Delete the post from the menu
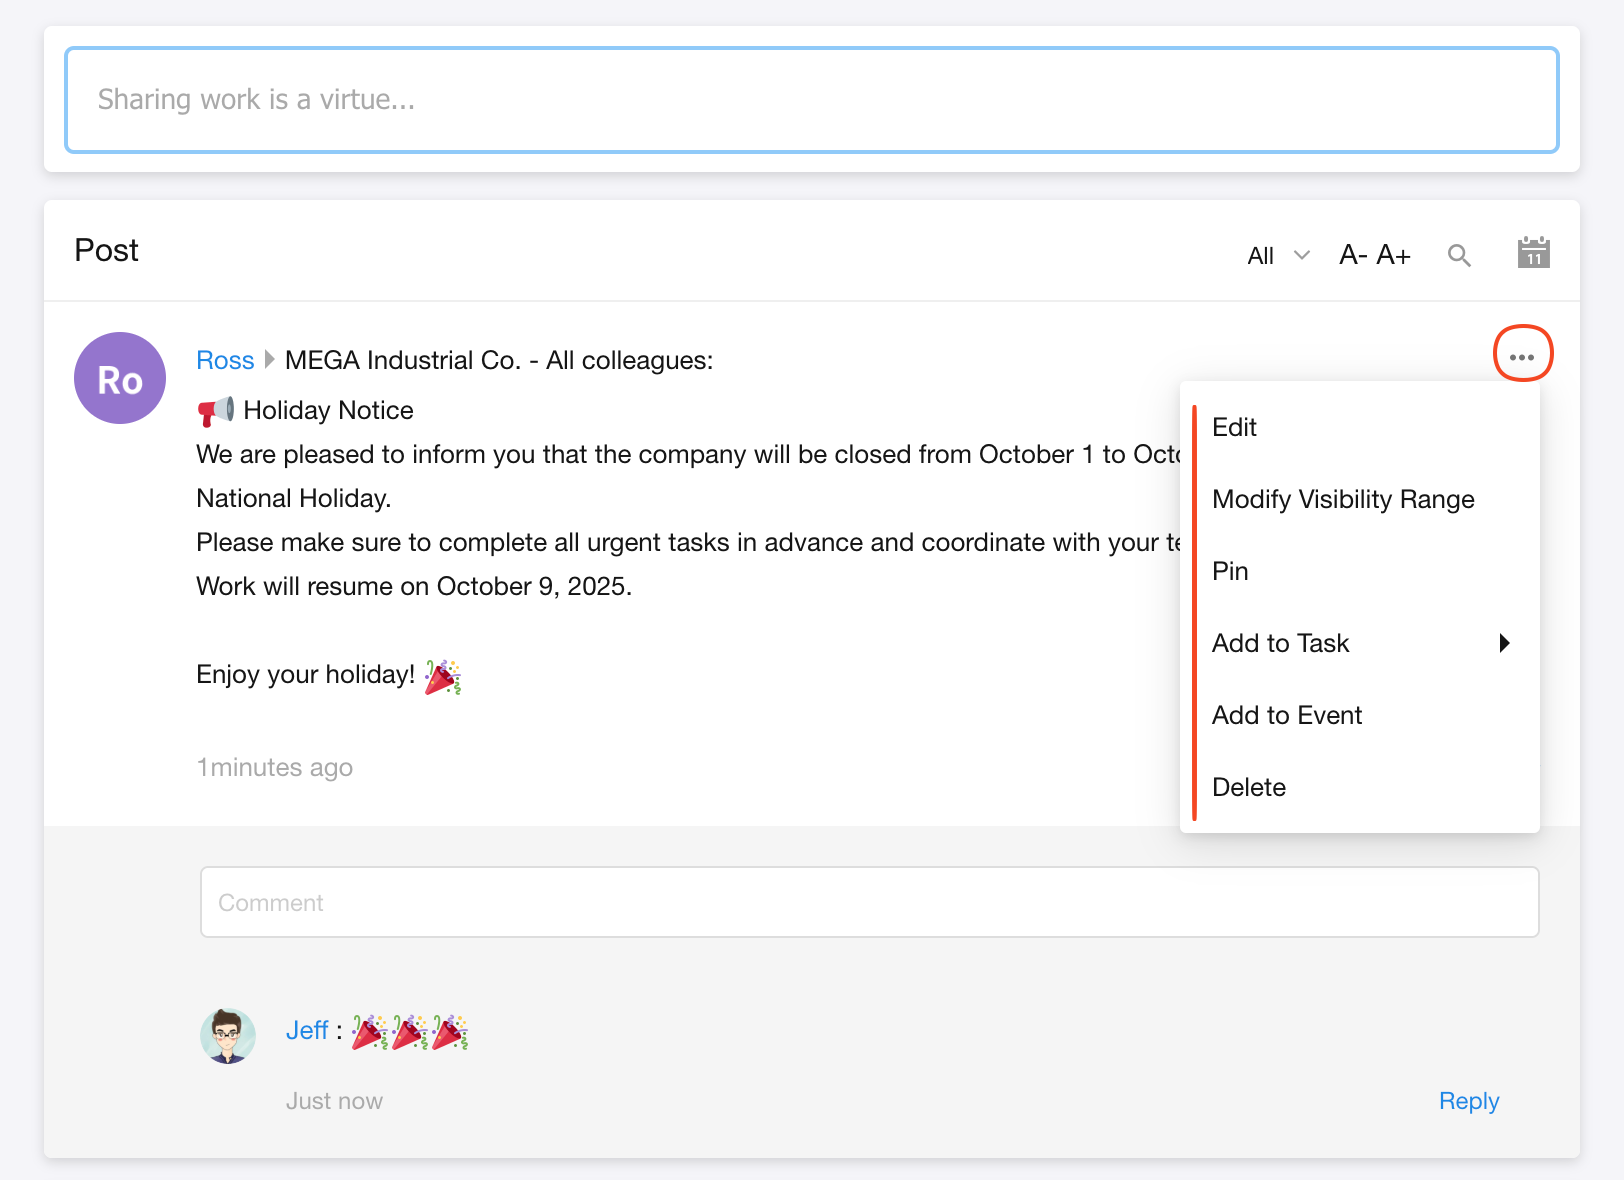 tap(1248, 787)
